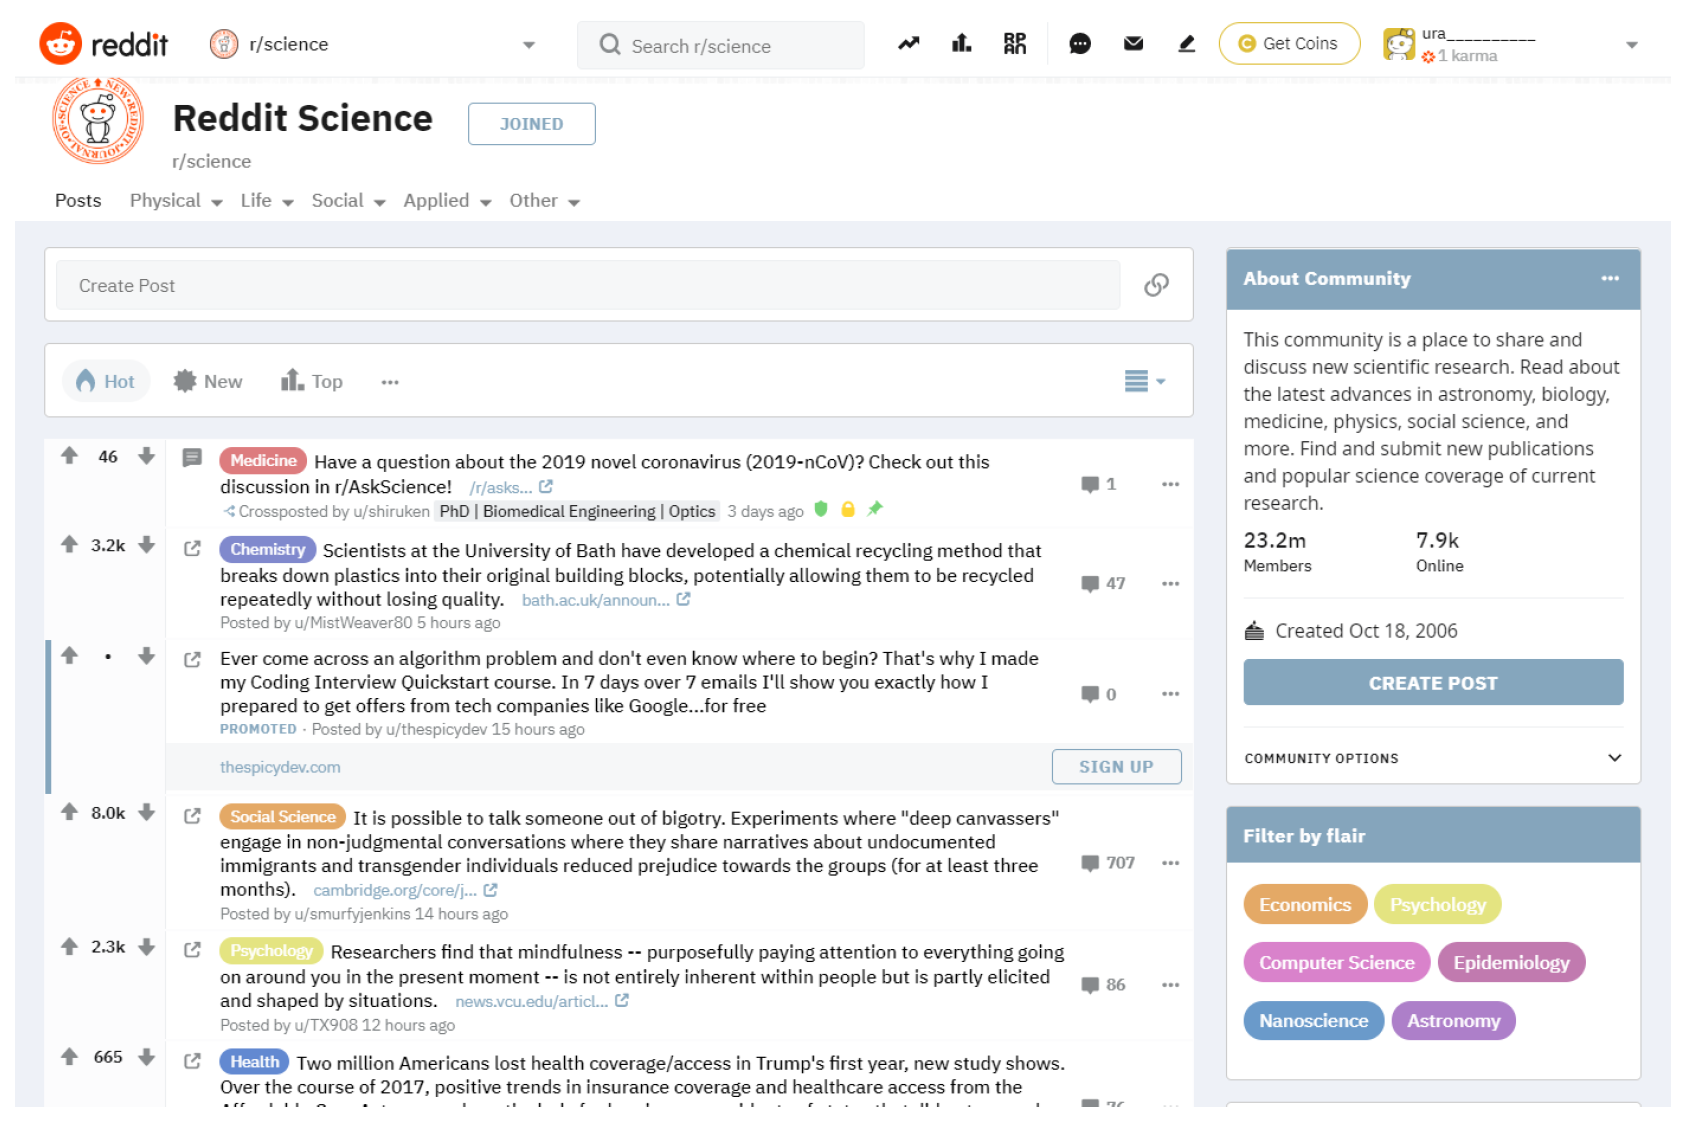Open the r/asks... crosspost link

click(x=511, y=488)
